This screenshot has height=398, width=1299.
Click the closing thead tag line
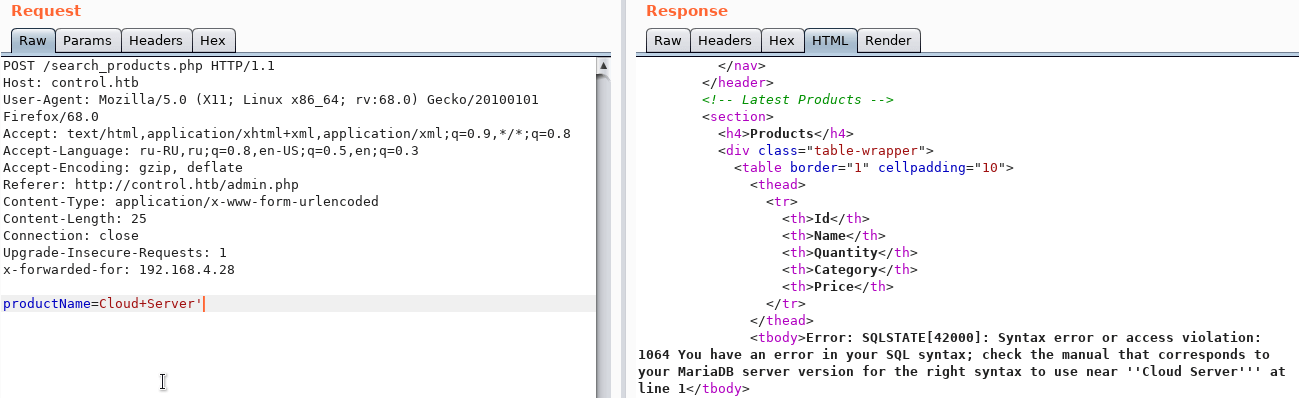[782, 321]
